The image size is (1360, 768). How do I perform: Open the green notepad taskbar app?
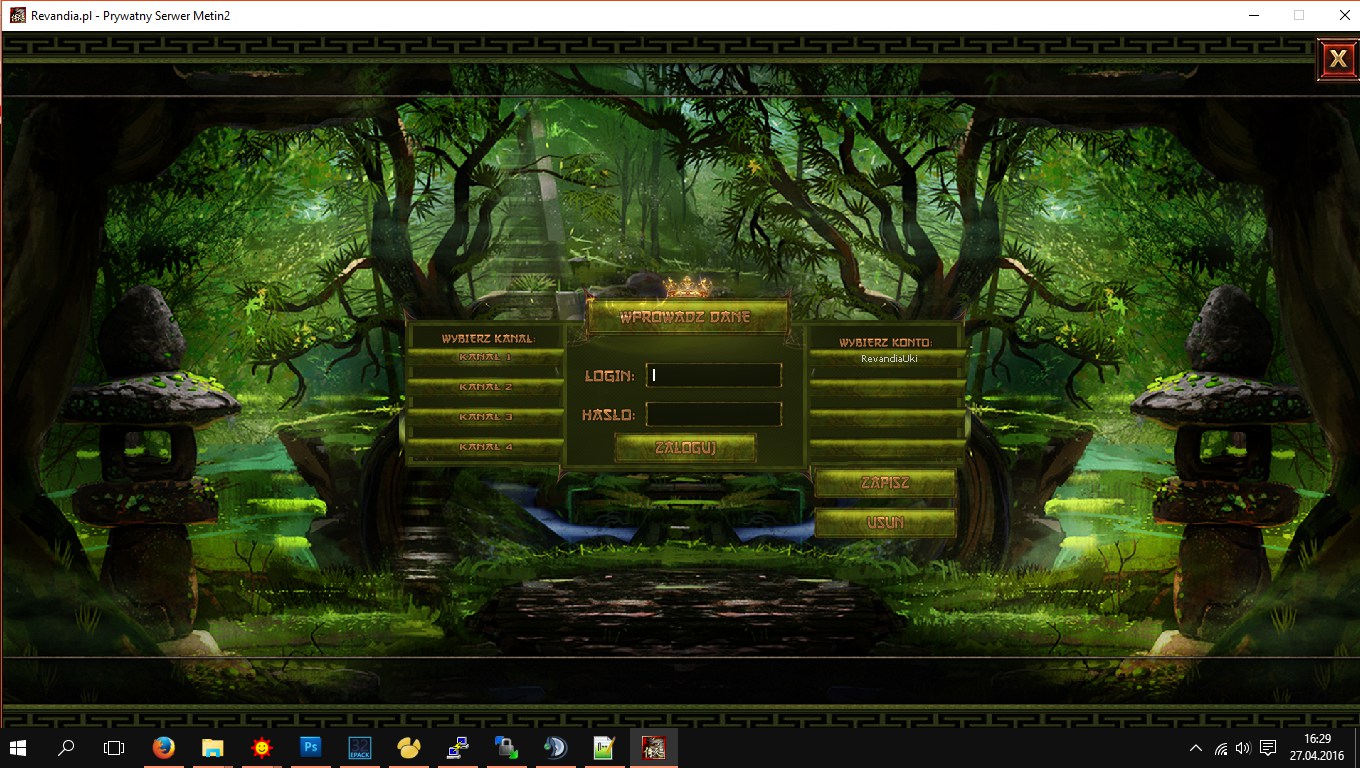[604, 748]
